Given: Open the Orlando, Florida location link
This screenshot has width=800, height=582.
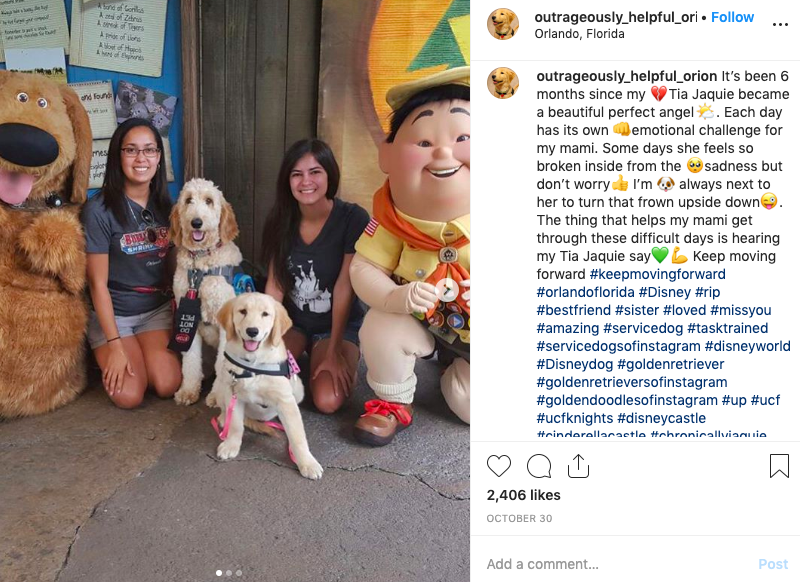Looking at the screenshot, I should coord(579,34).
